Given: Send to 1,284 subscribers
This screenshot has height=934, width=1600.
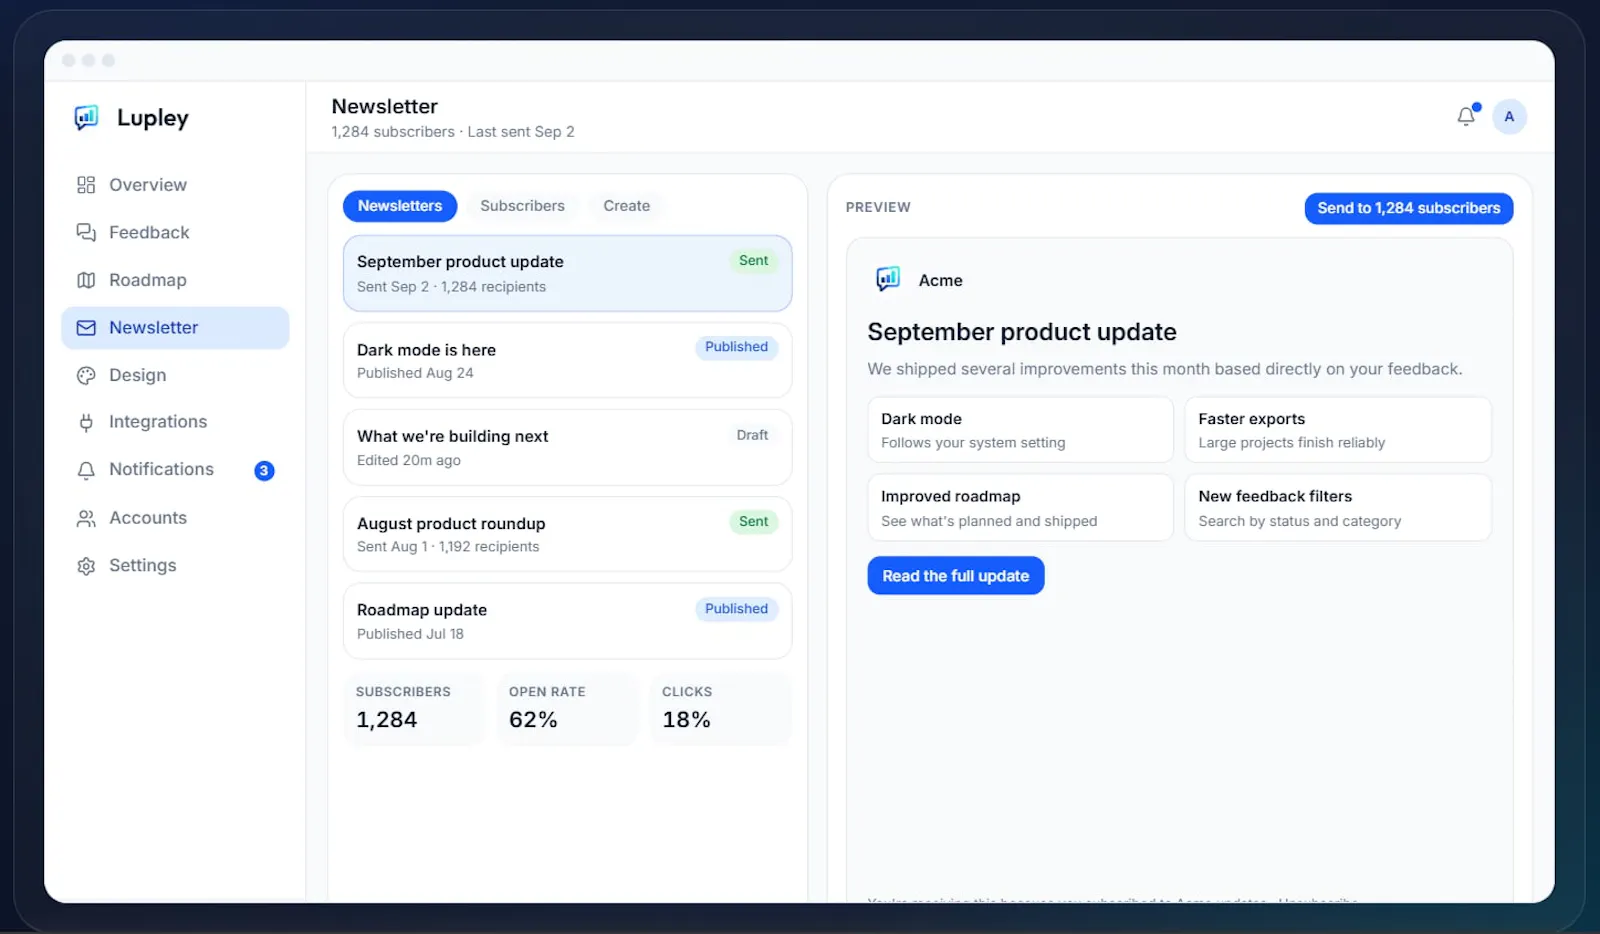Looking at the screenshot, I should pyautogui.click(x=1408, y=208).
